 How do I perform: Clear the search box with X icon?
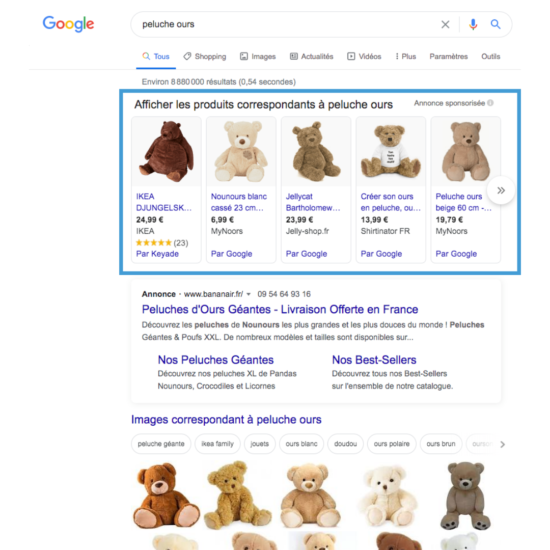pos(445,24)
